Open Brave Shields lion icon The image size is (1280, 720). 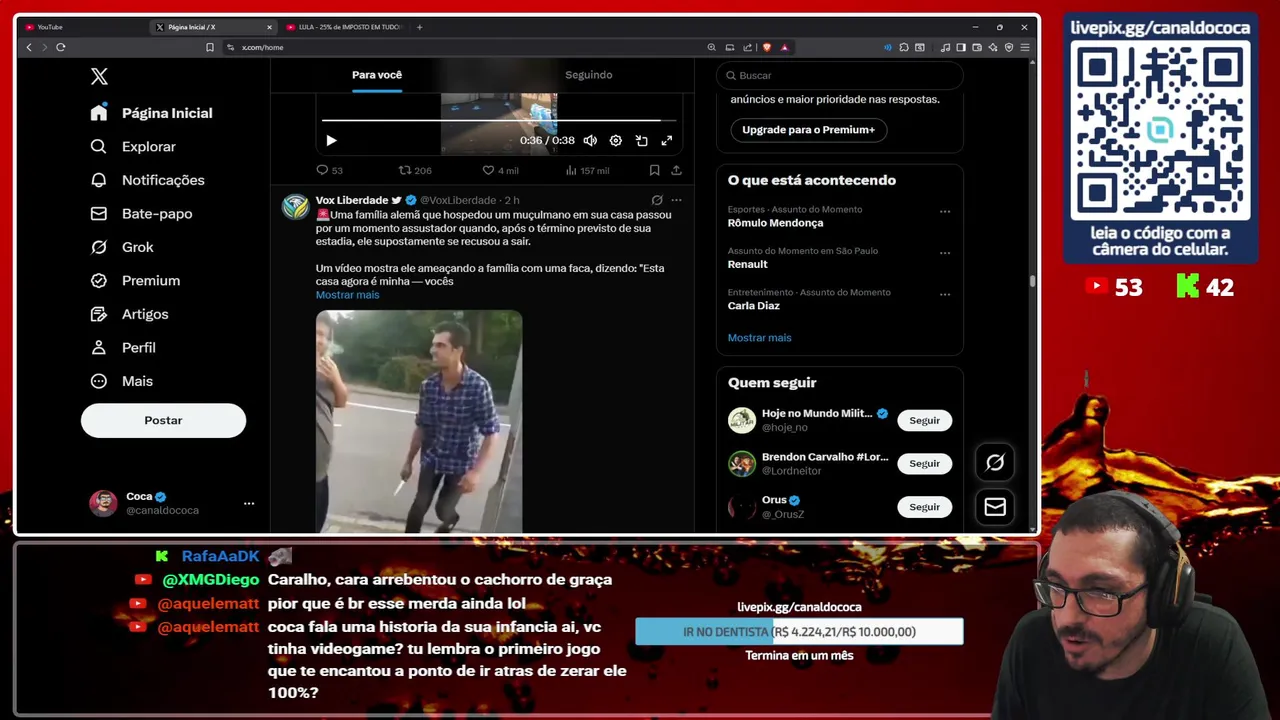click(767, 47)
